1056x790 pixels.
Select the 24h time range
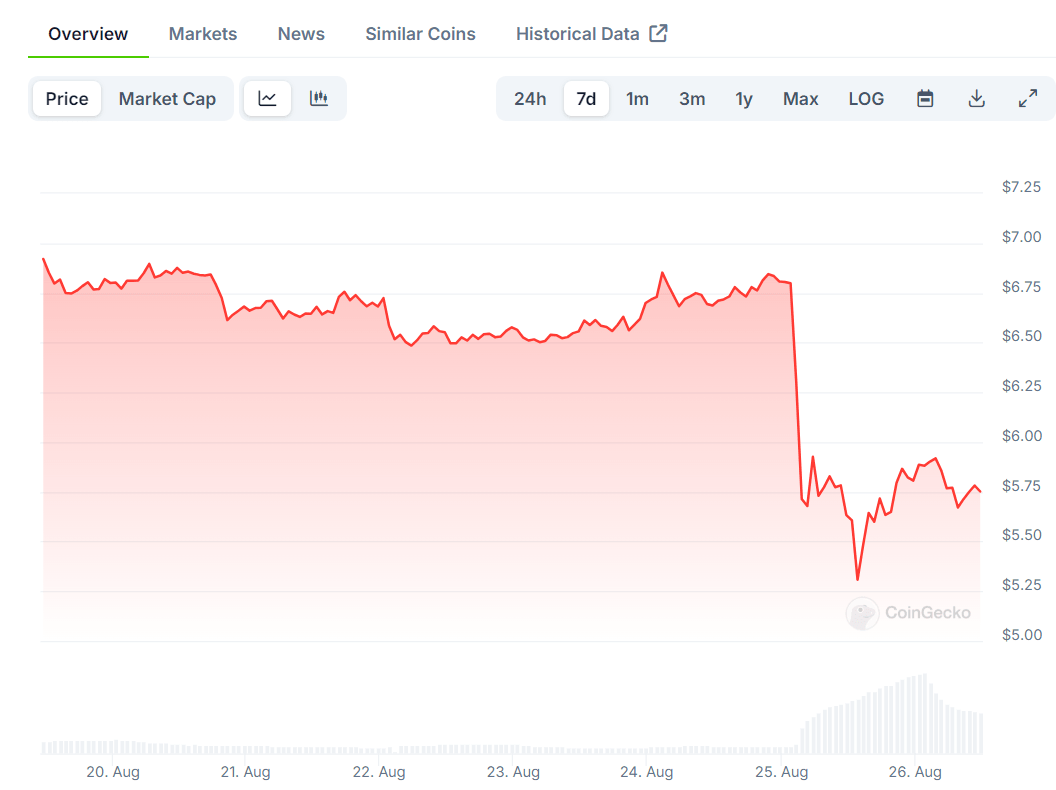click(x=530, y=98)
